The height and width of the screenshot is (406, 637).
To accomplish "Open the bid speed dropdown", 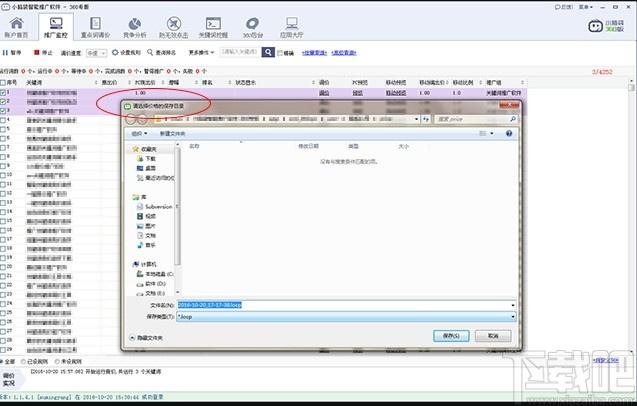I will coord(96,53).
